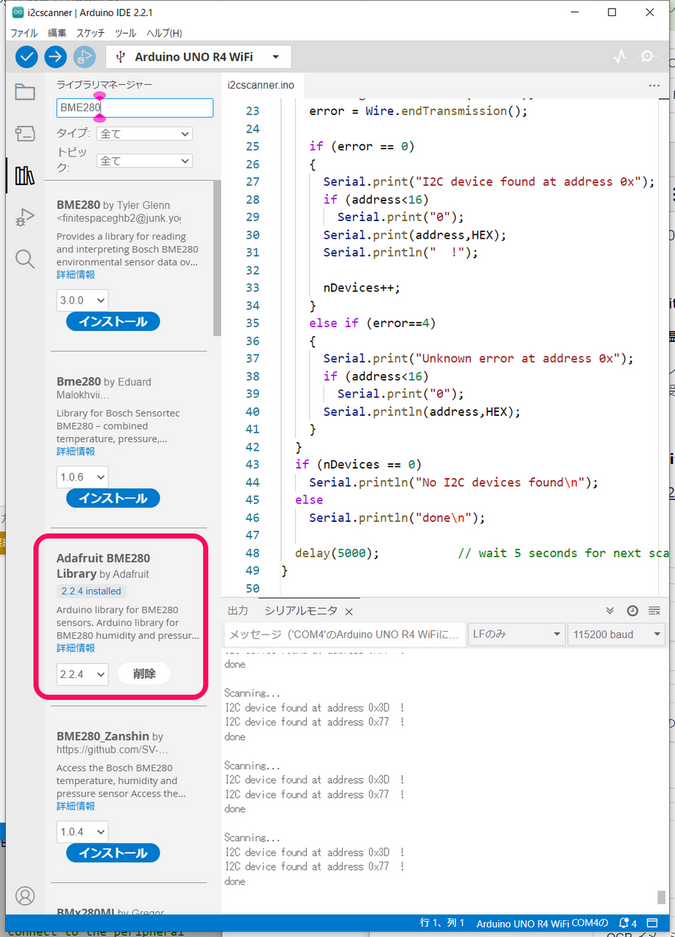Image resolution: width=675 pixels, height=937 pixels.
Task: Open version dropdown showing 1.0.4
Action: [x=82, y=832]
